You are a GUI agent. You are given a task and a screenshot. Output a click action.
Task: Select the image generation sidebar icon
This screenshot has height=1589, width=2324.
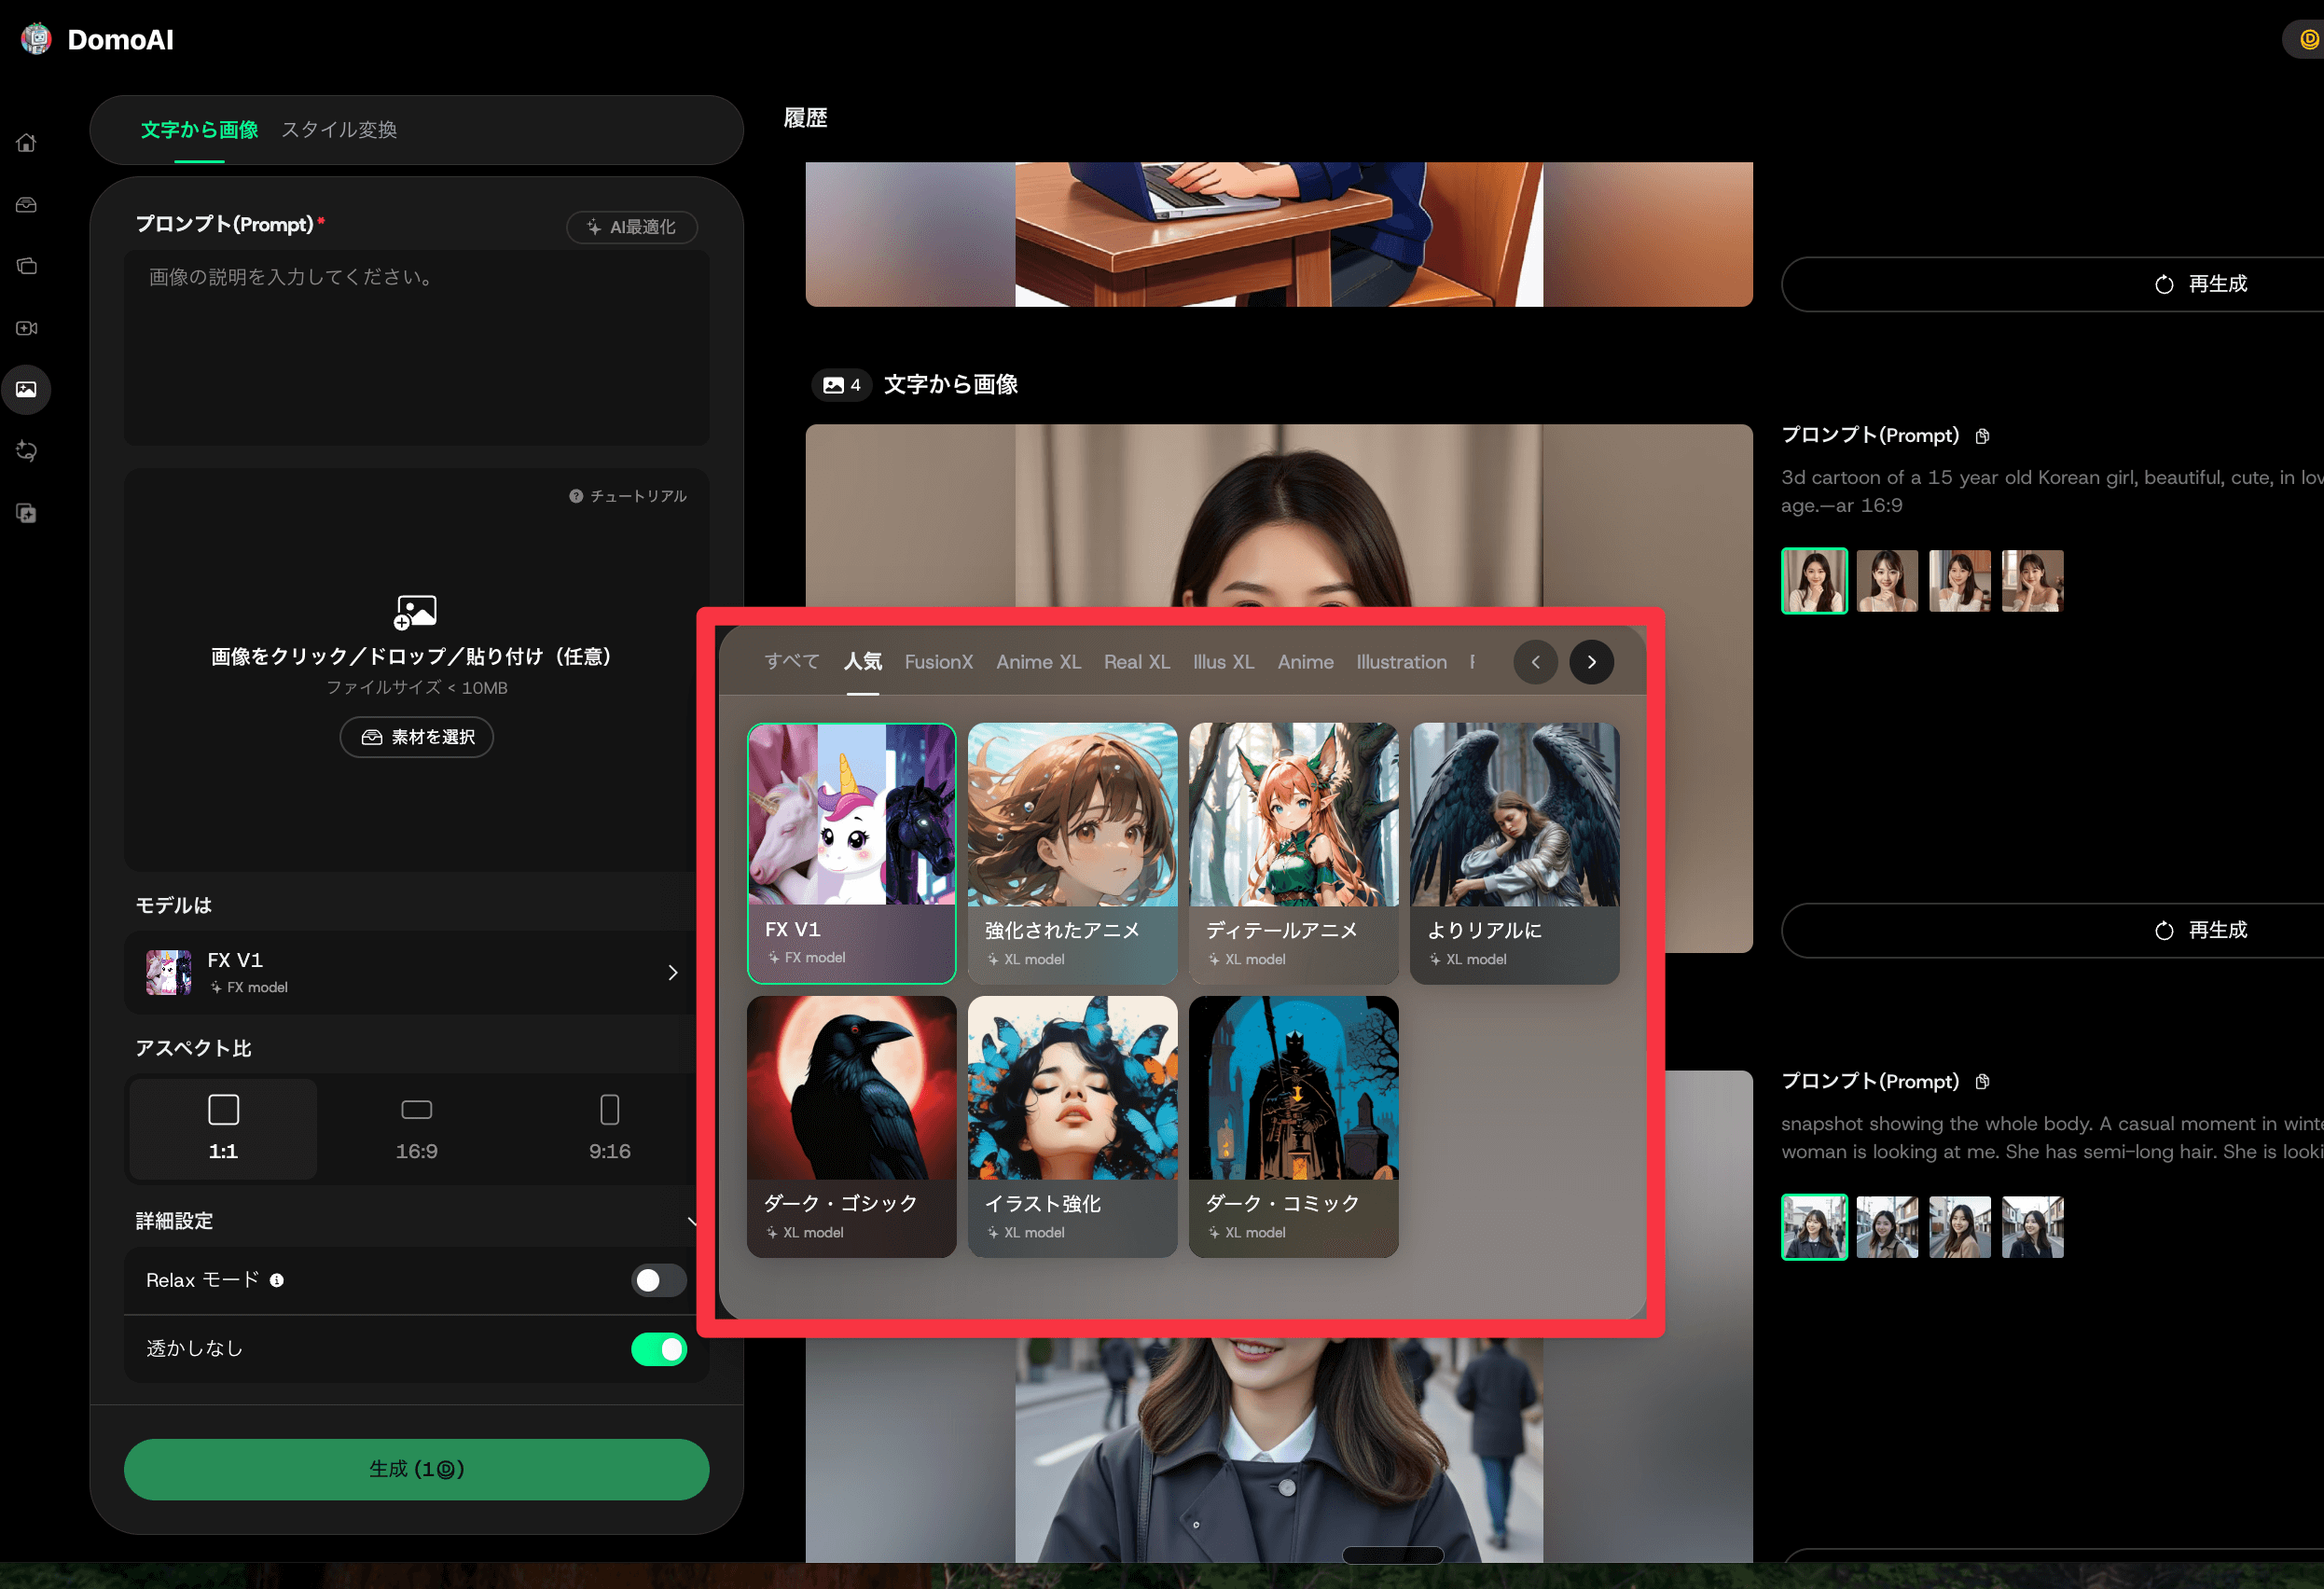point(27,389)
